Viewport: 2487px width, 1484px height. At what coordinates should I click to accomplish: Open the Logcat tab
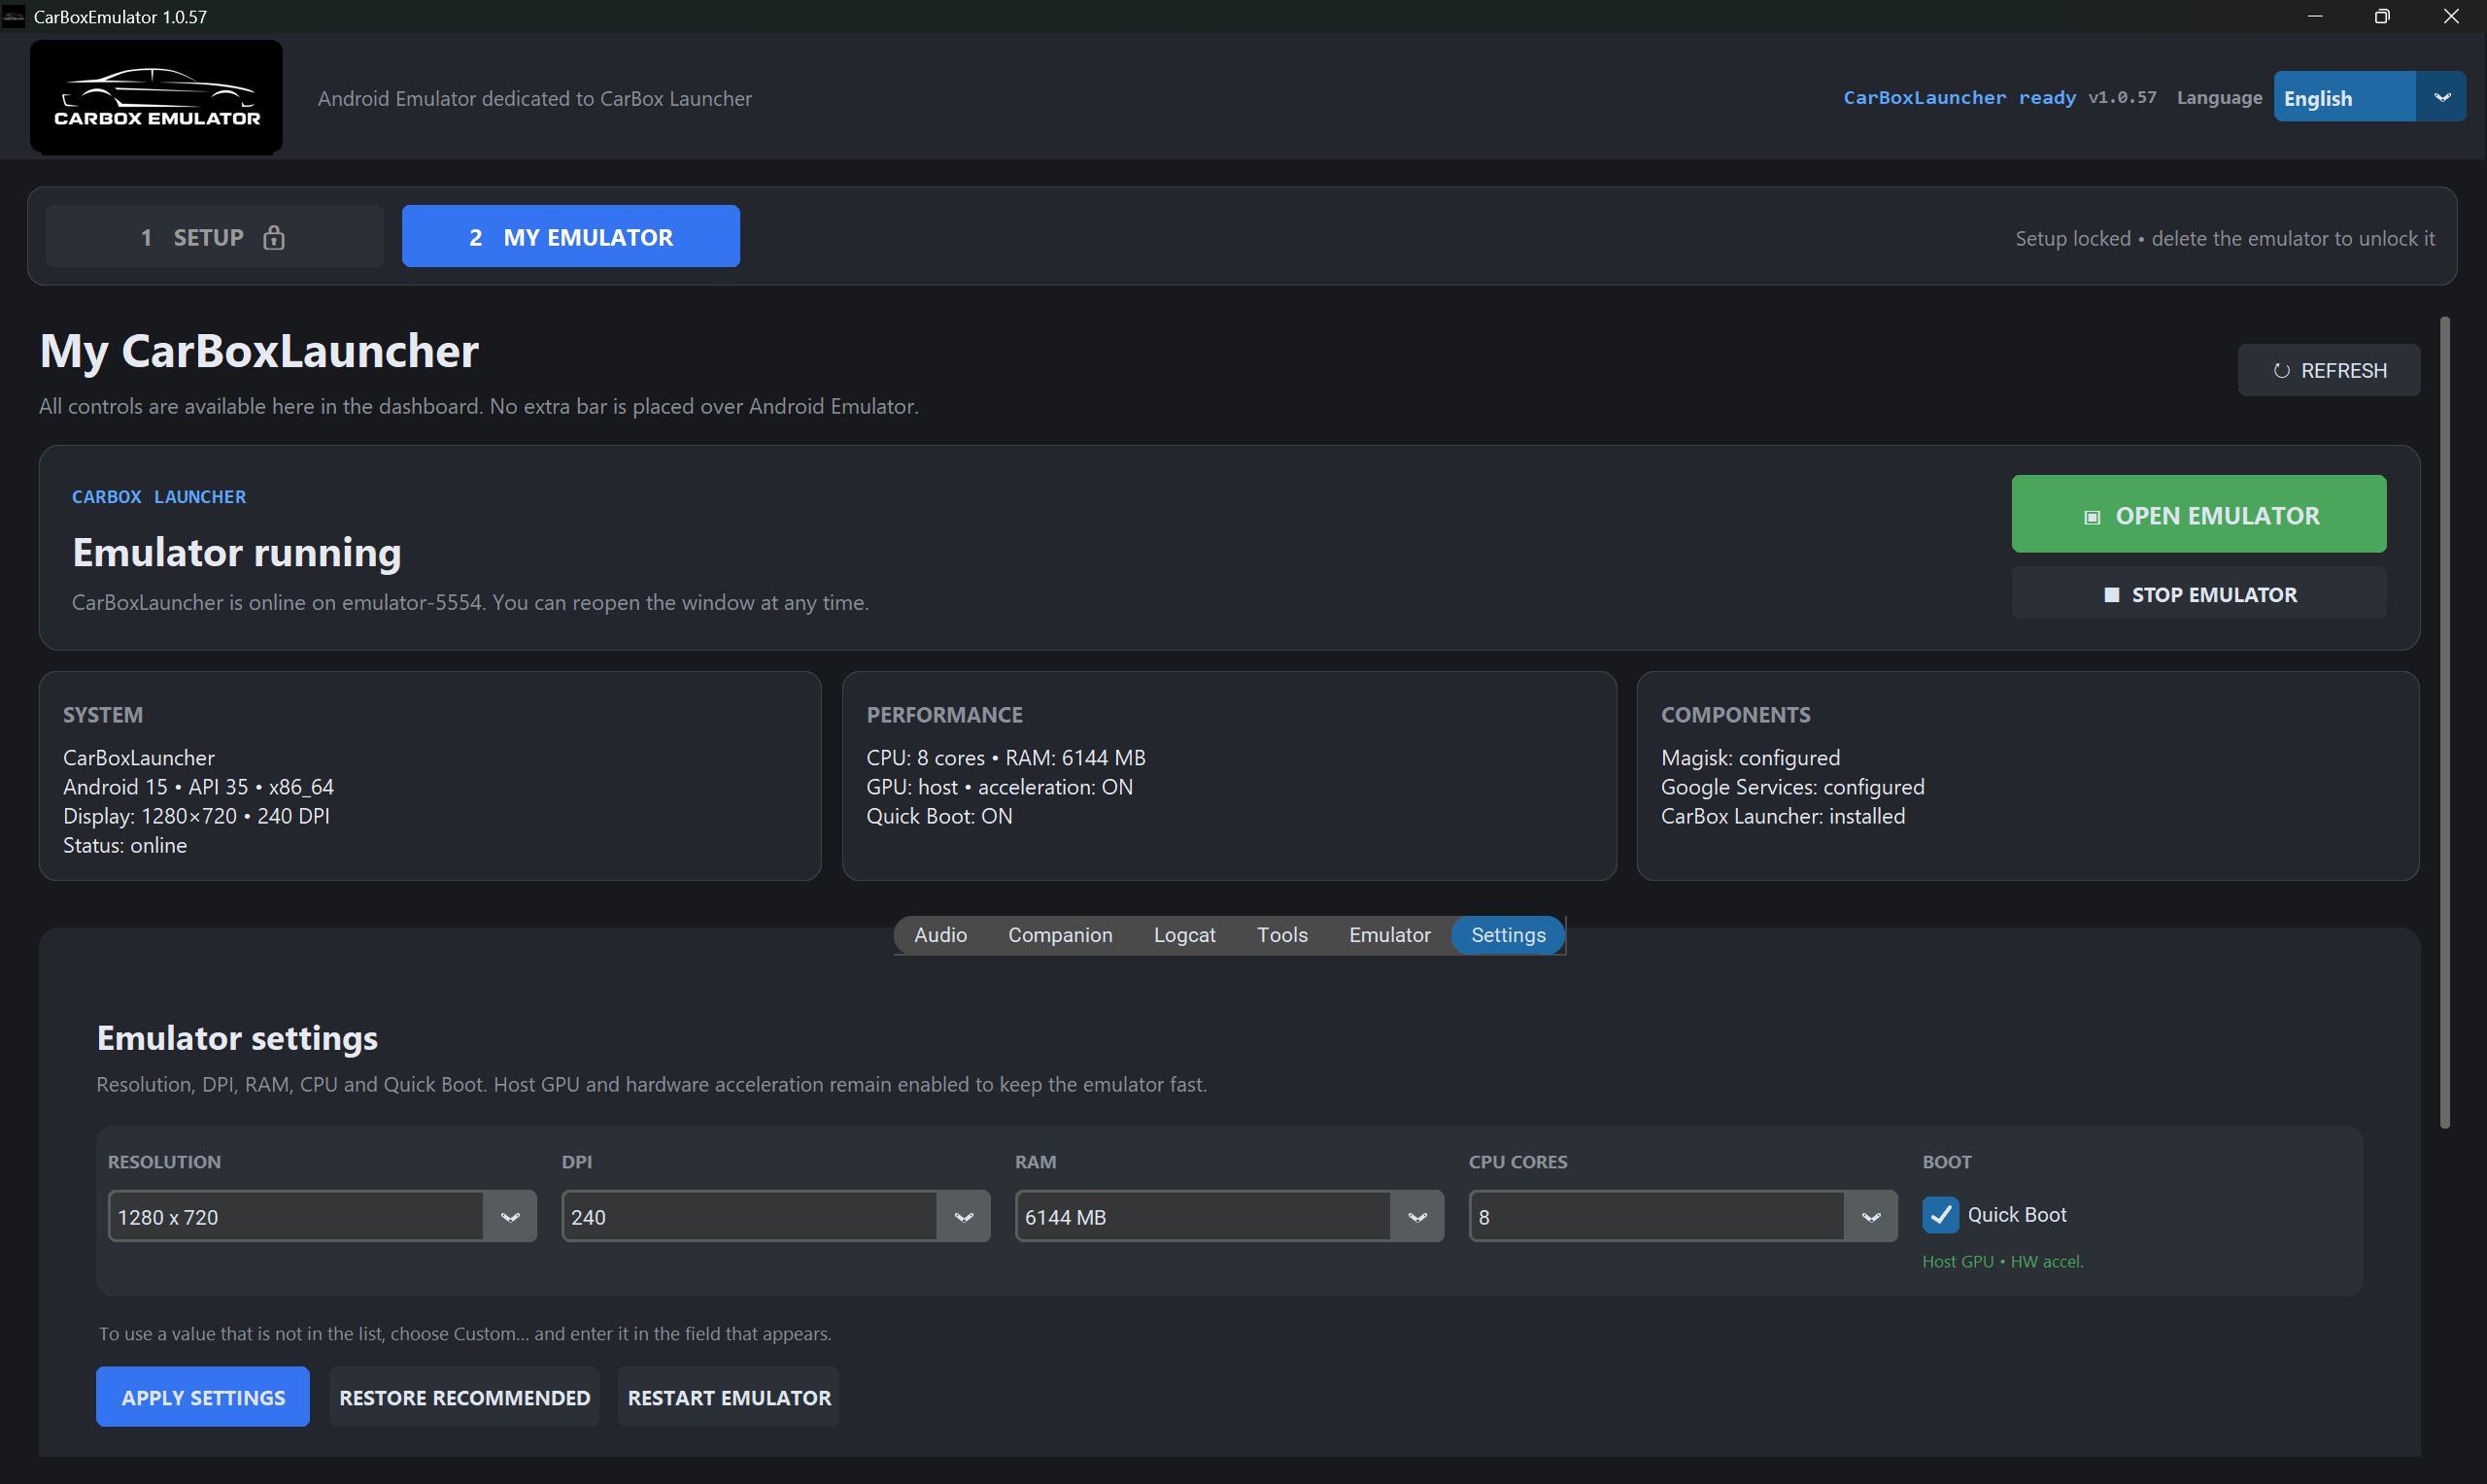[x=1184, y=935]
